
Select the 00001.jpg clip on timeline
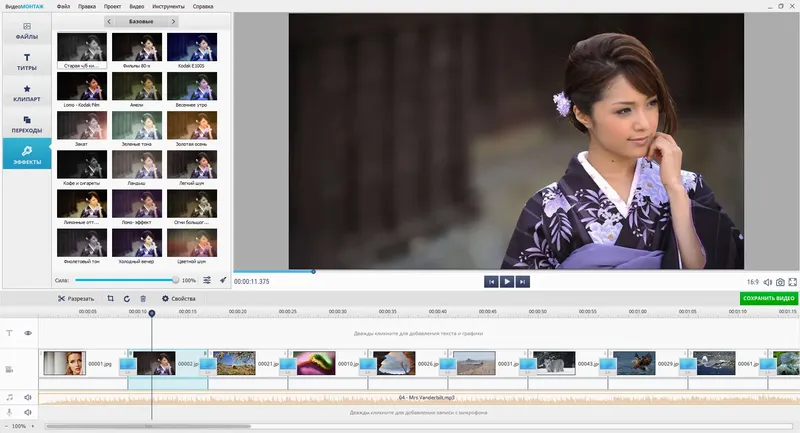pos(78,363)
